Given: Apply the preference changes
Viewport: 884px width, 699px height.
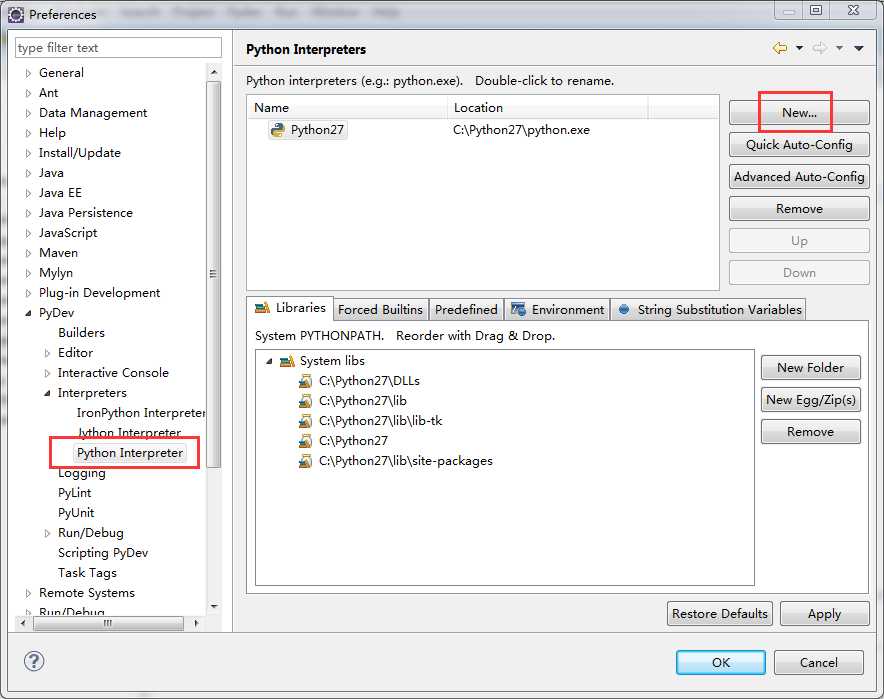Looking at the screenshot, I should point(824,613).
